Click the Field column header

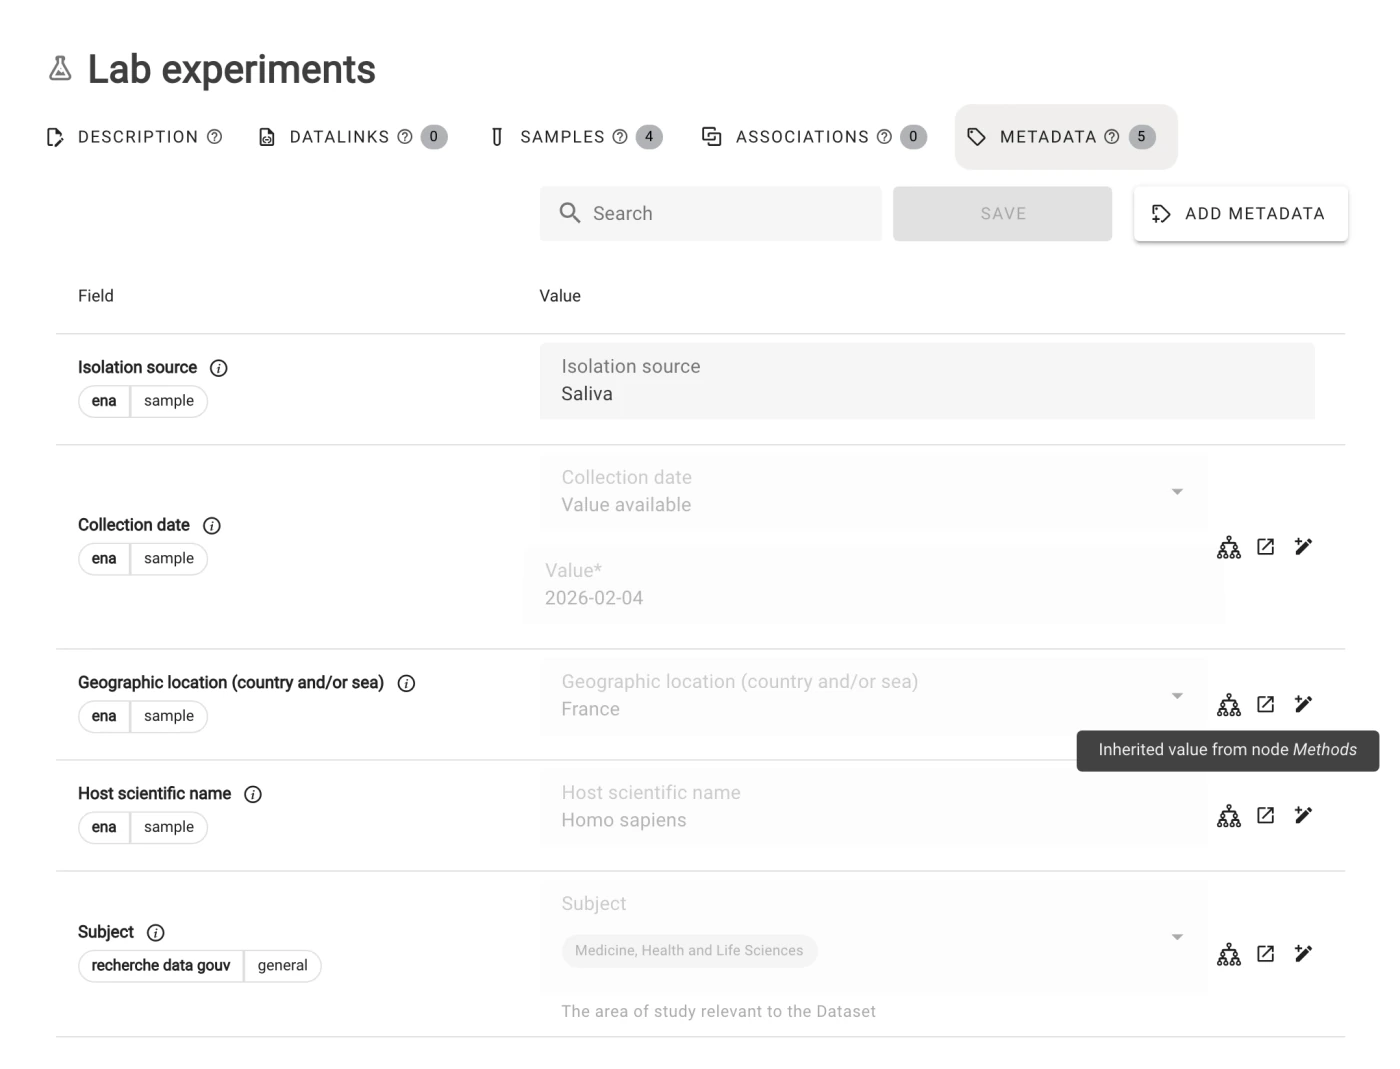pyautogui.click(x=96, y=296)
